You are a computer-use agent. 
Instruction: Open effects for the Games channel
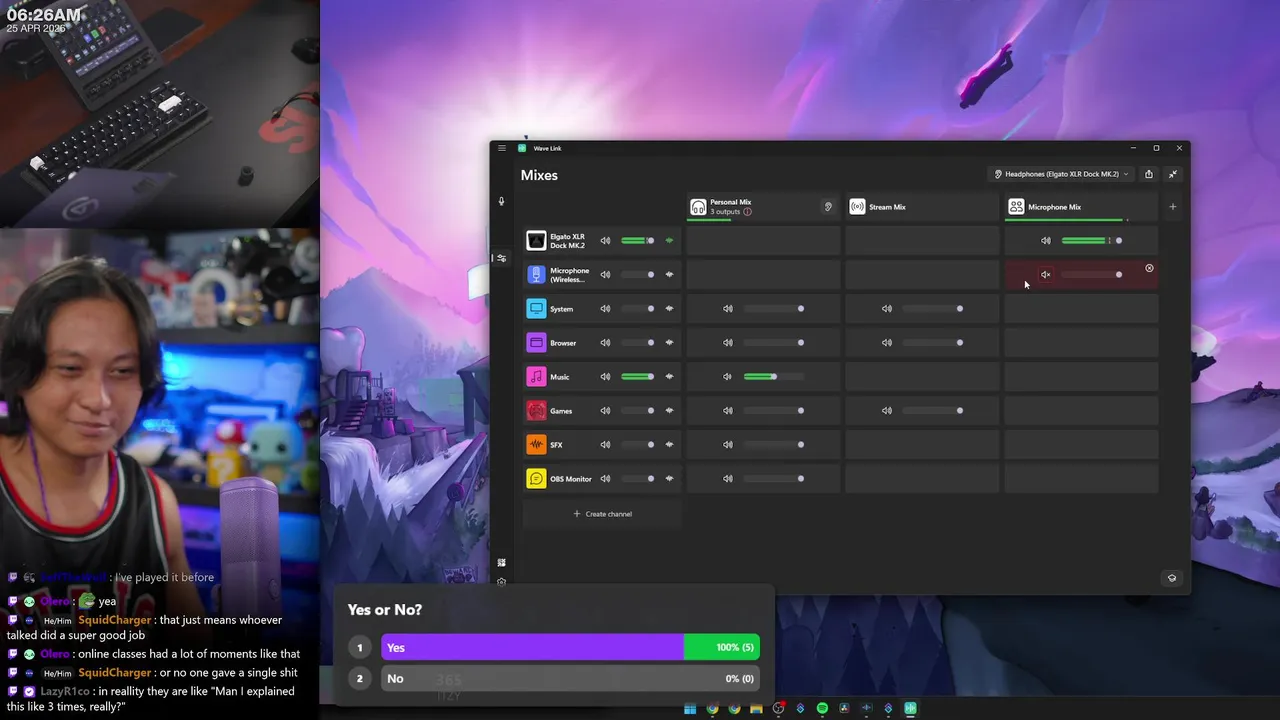tap(669, 411)
